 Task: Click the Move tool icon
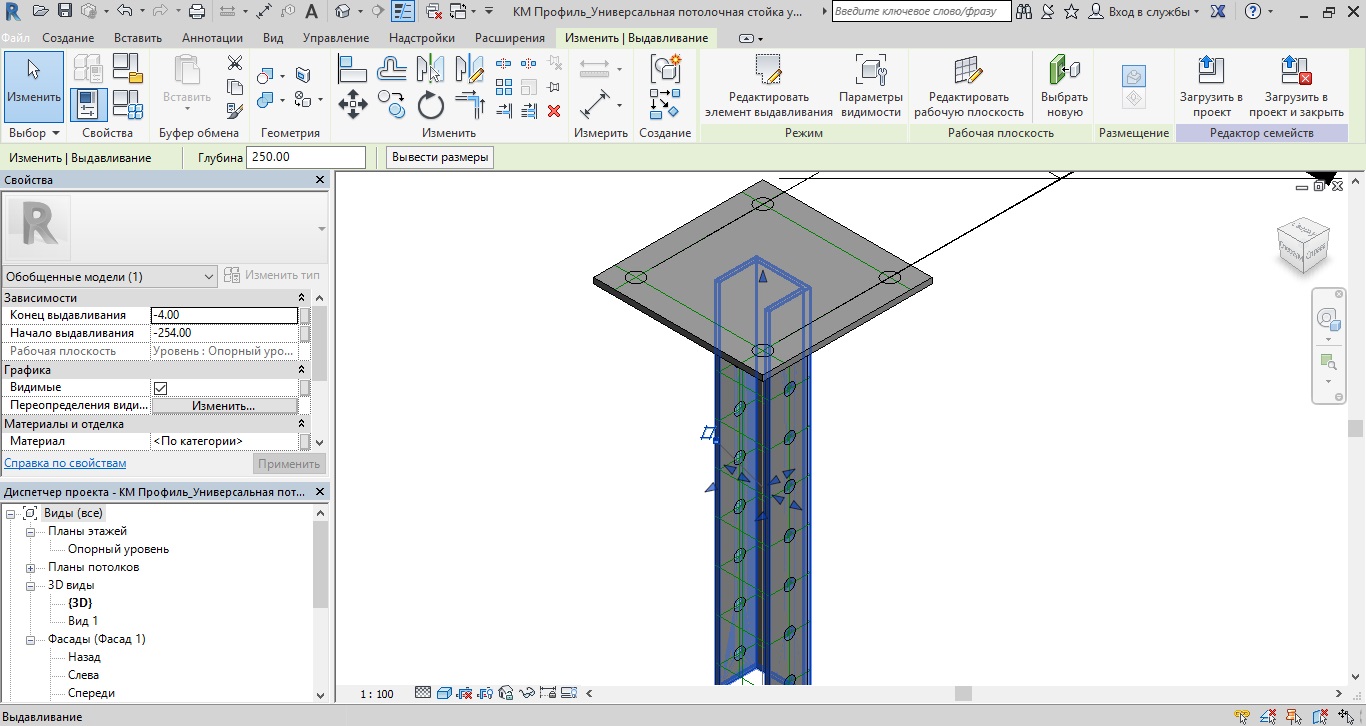[352, 103]
